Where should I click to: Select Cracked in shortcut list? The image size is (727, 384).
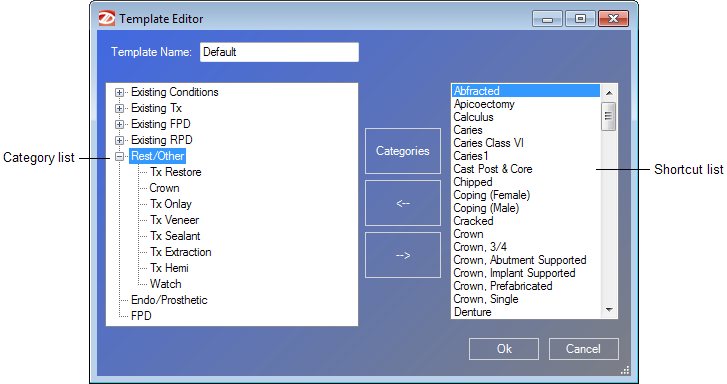[473, 221]
